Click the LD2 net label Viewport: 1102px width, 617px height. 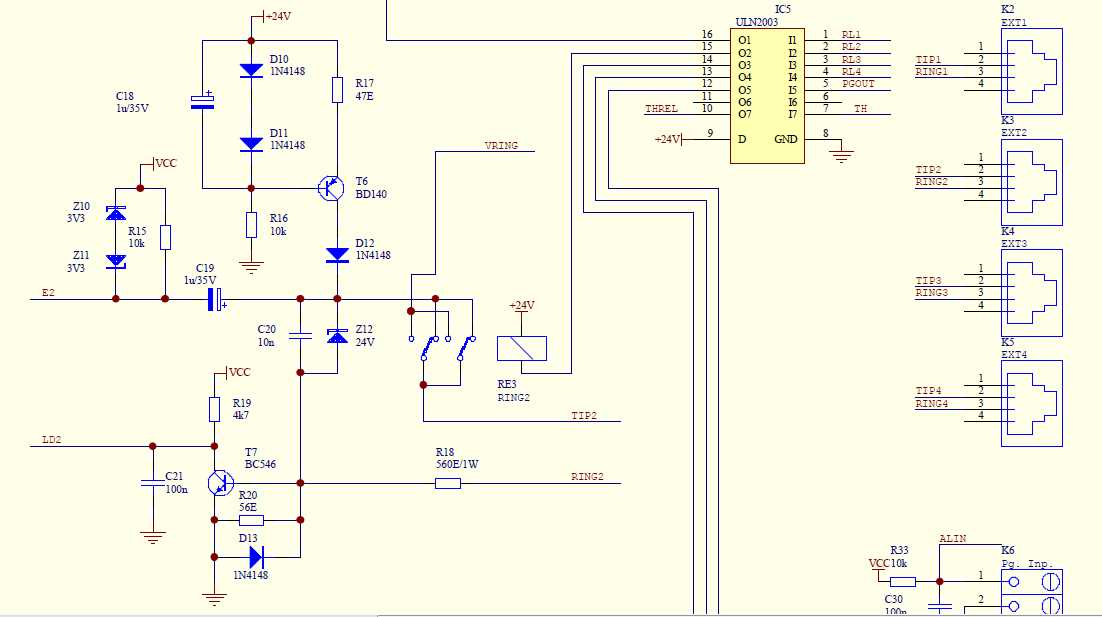(51, 439)
